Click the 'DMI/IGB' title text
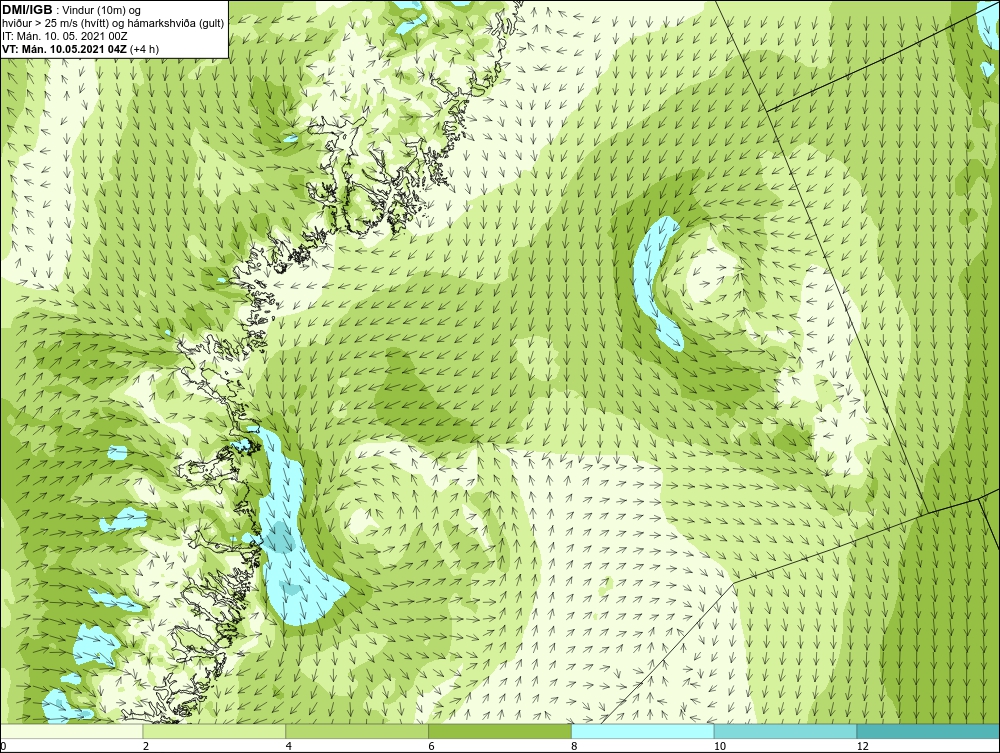The height and width of the screenshot is (753, 1000). pos(27,10)
